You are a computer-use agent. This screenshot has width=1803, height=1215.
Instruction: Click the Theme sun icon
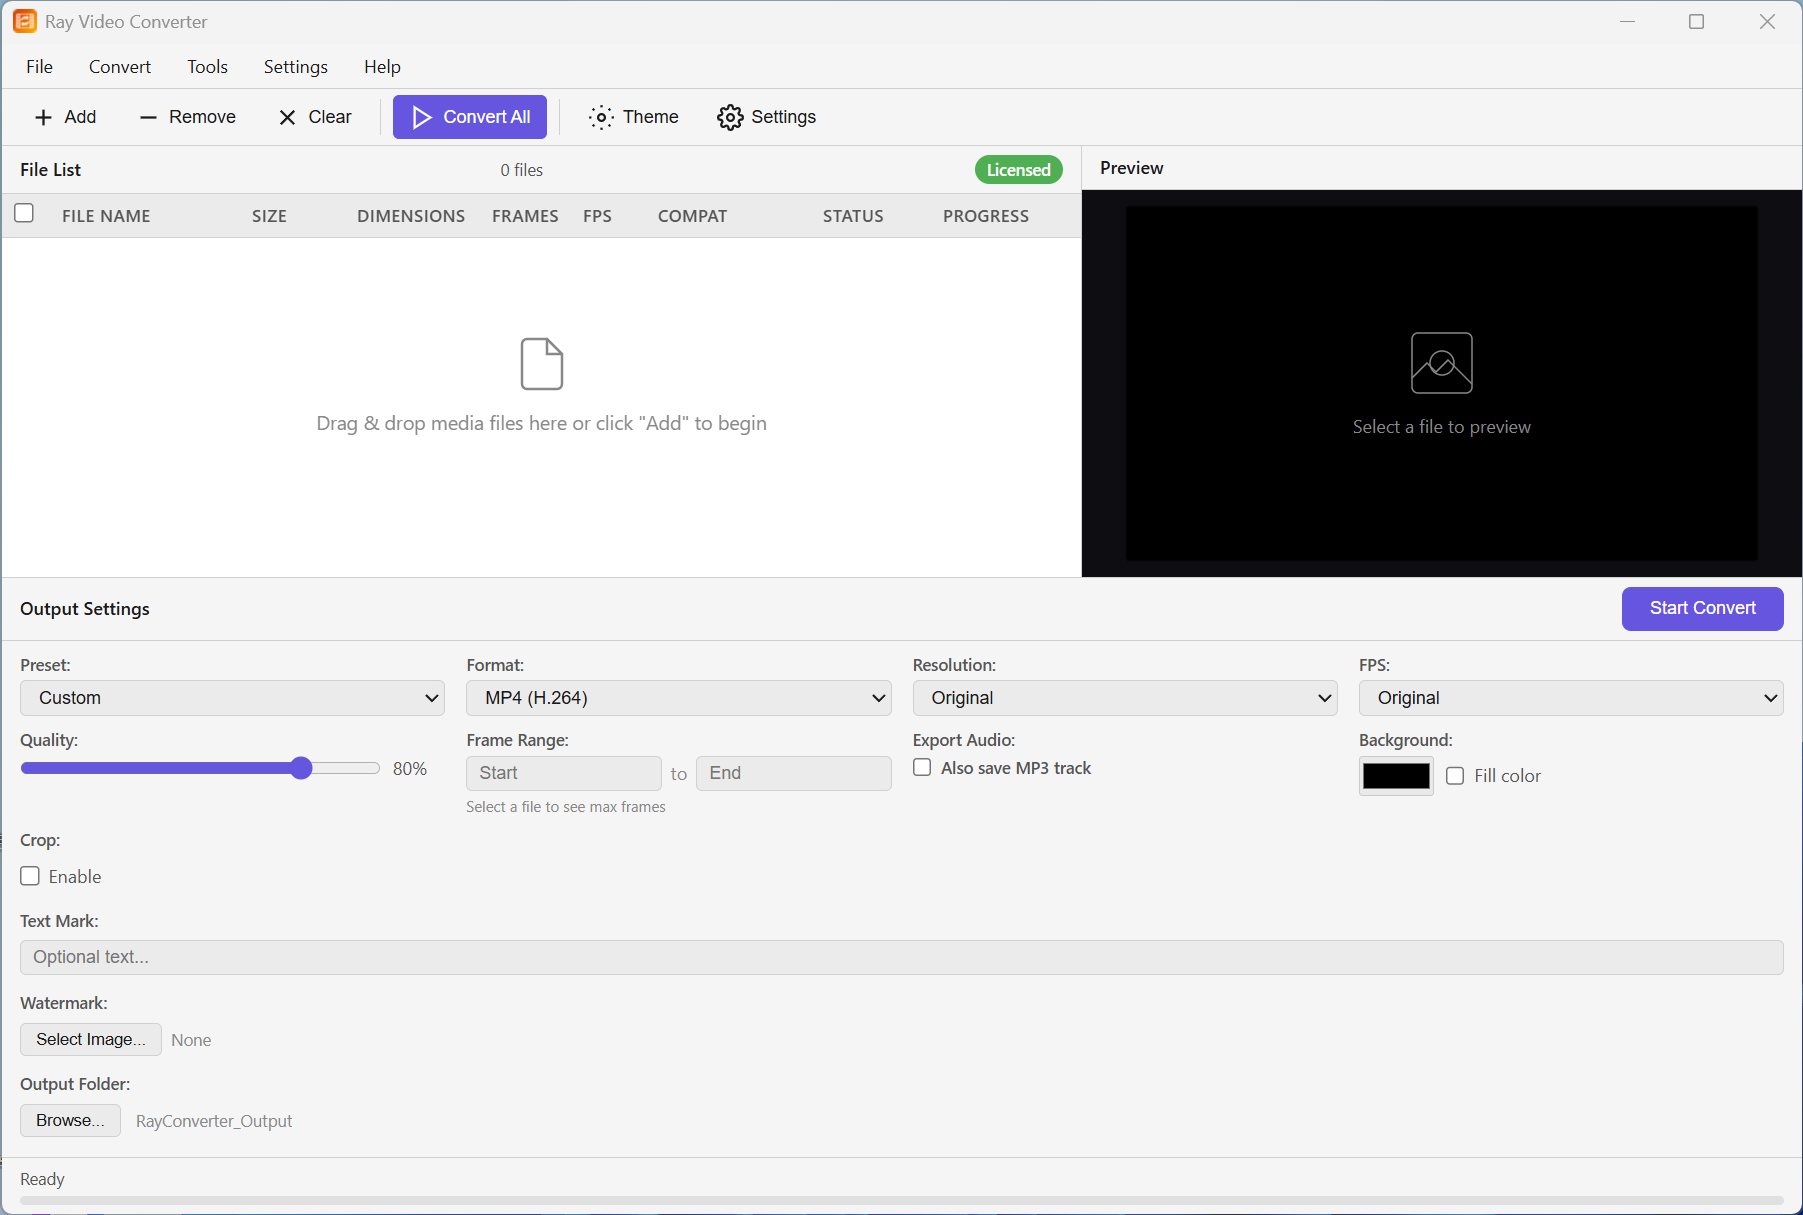point(601,117)
